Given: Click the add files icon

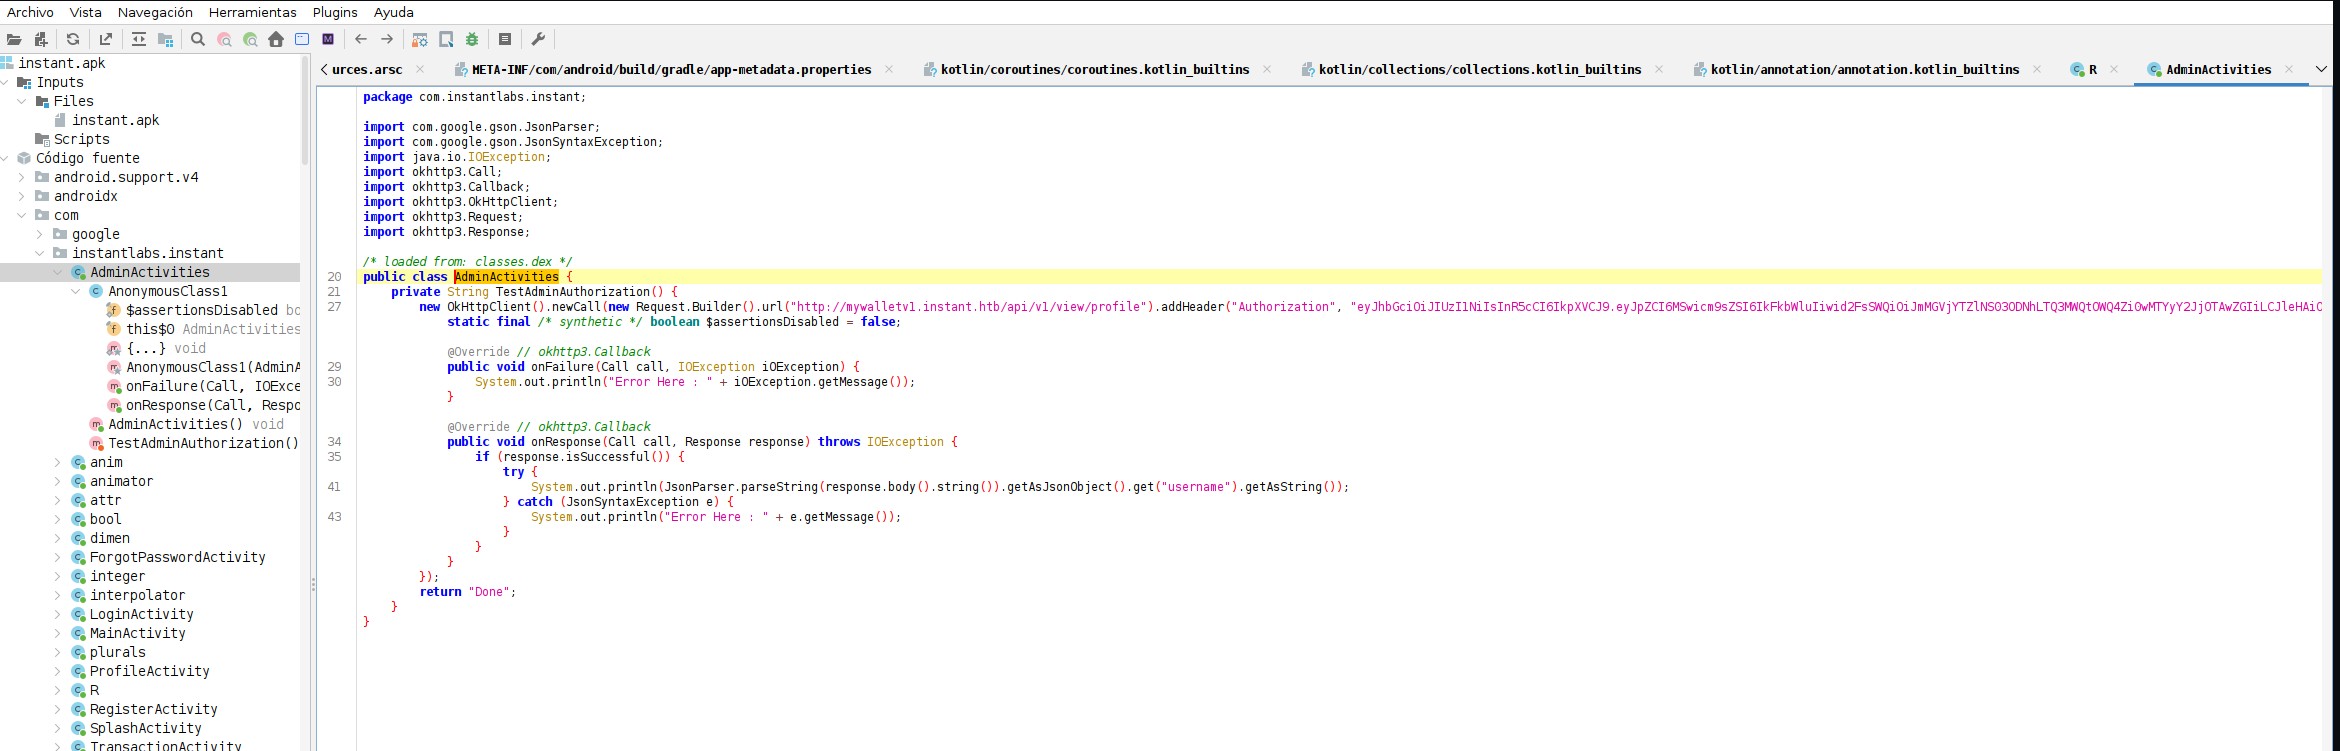Looking at the screenshot, I should point(41,40).
